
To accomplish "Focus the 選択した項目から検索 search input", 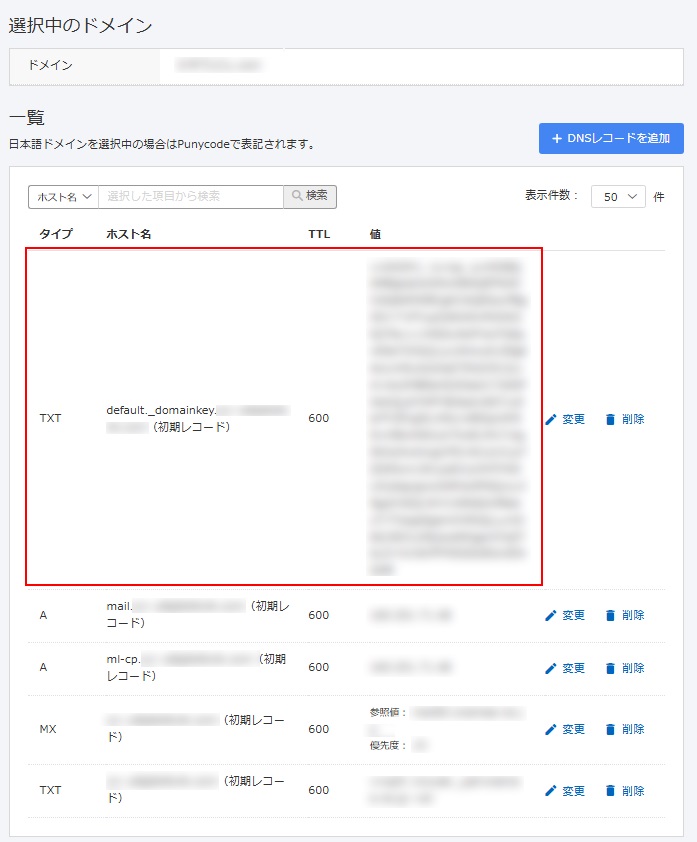I will point(191,197).
